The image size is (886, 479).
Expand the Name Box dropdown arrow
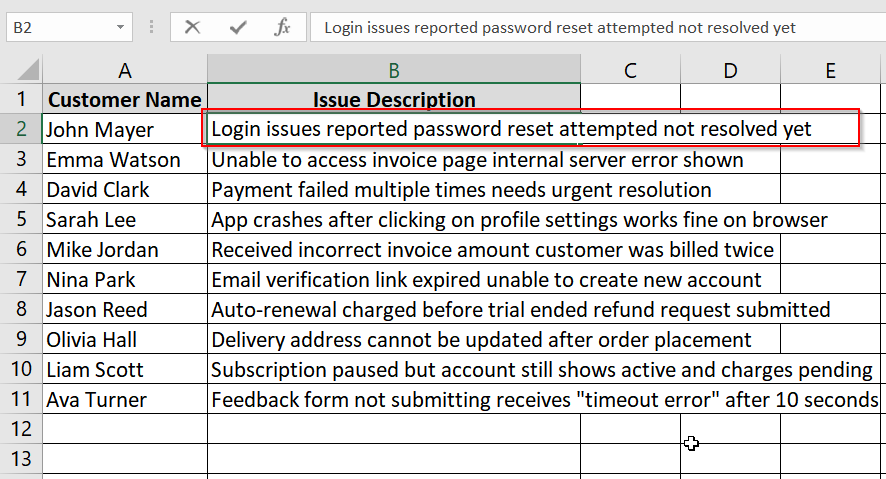point(120,27)
